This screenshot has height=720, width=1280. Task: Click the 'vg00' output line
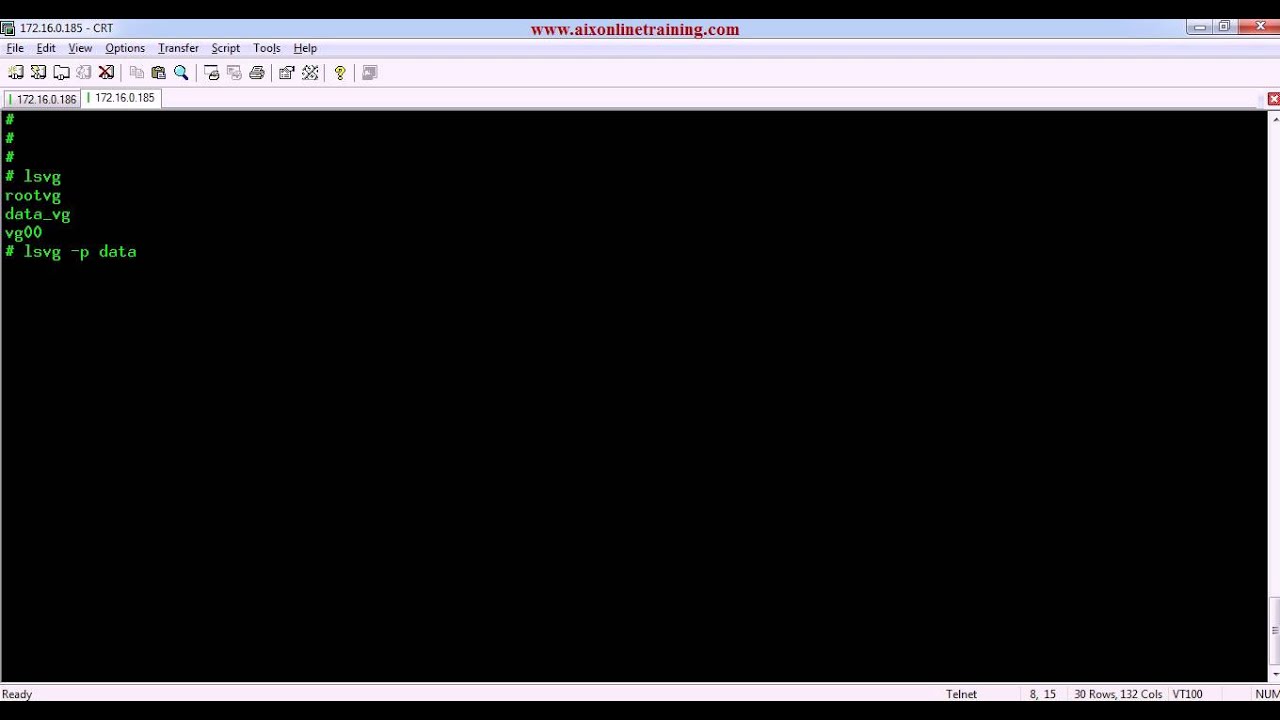point(23,233)
